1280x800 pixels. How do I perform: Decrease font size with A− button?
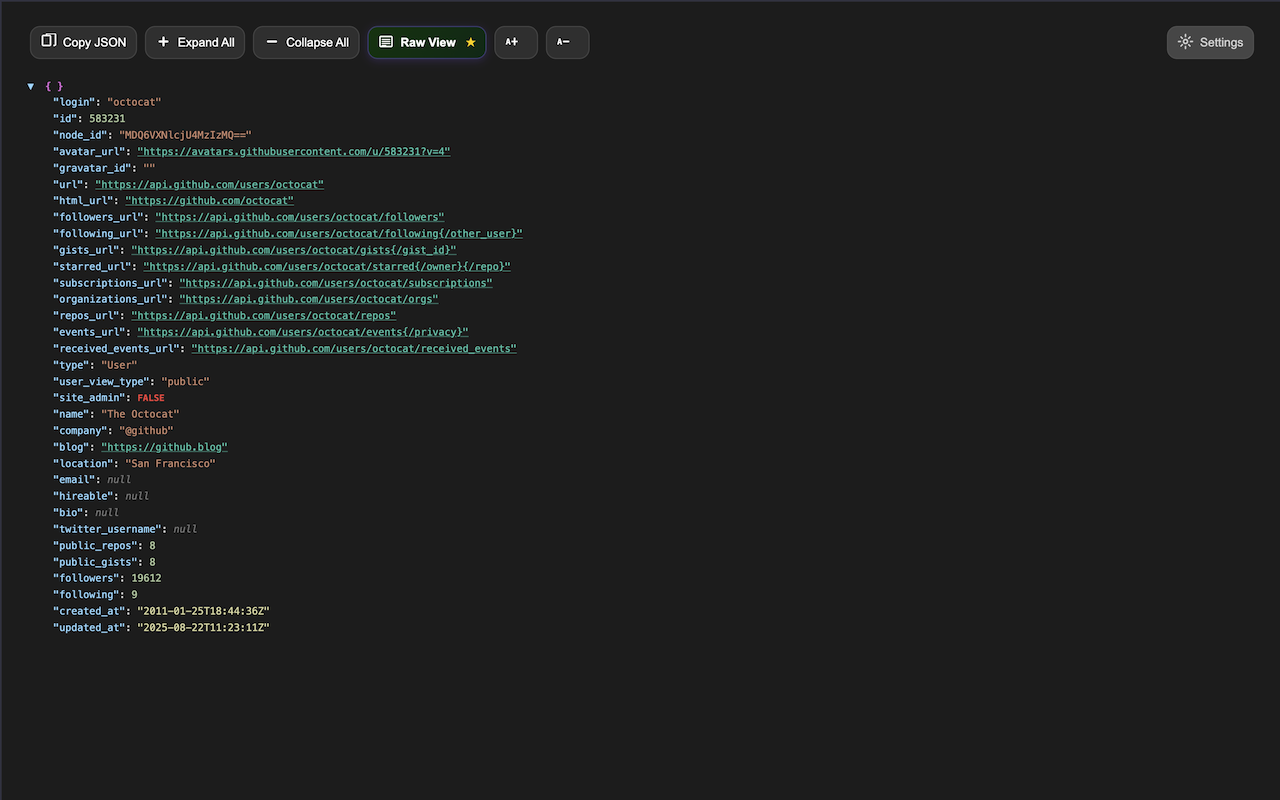click(x=567, y=42)
